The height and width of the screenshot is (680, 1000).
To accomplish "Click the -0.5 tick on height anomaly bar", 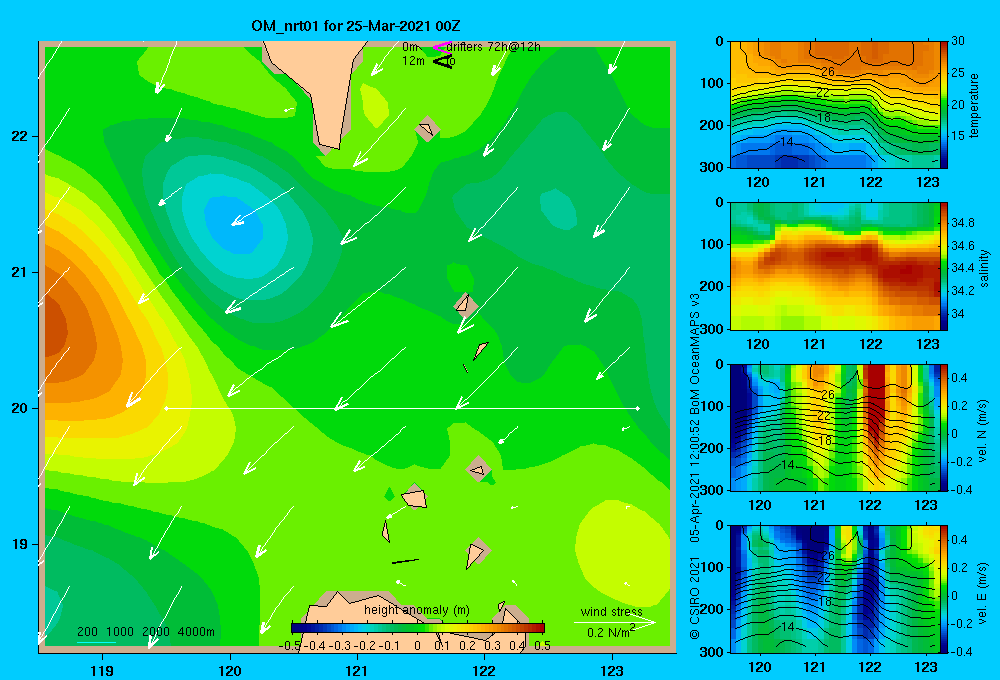I will click(x=289, y=646).
